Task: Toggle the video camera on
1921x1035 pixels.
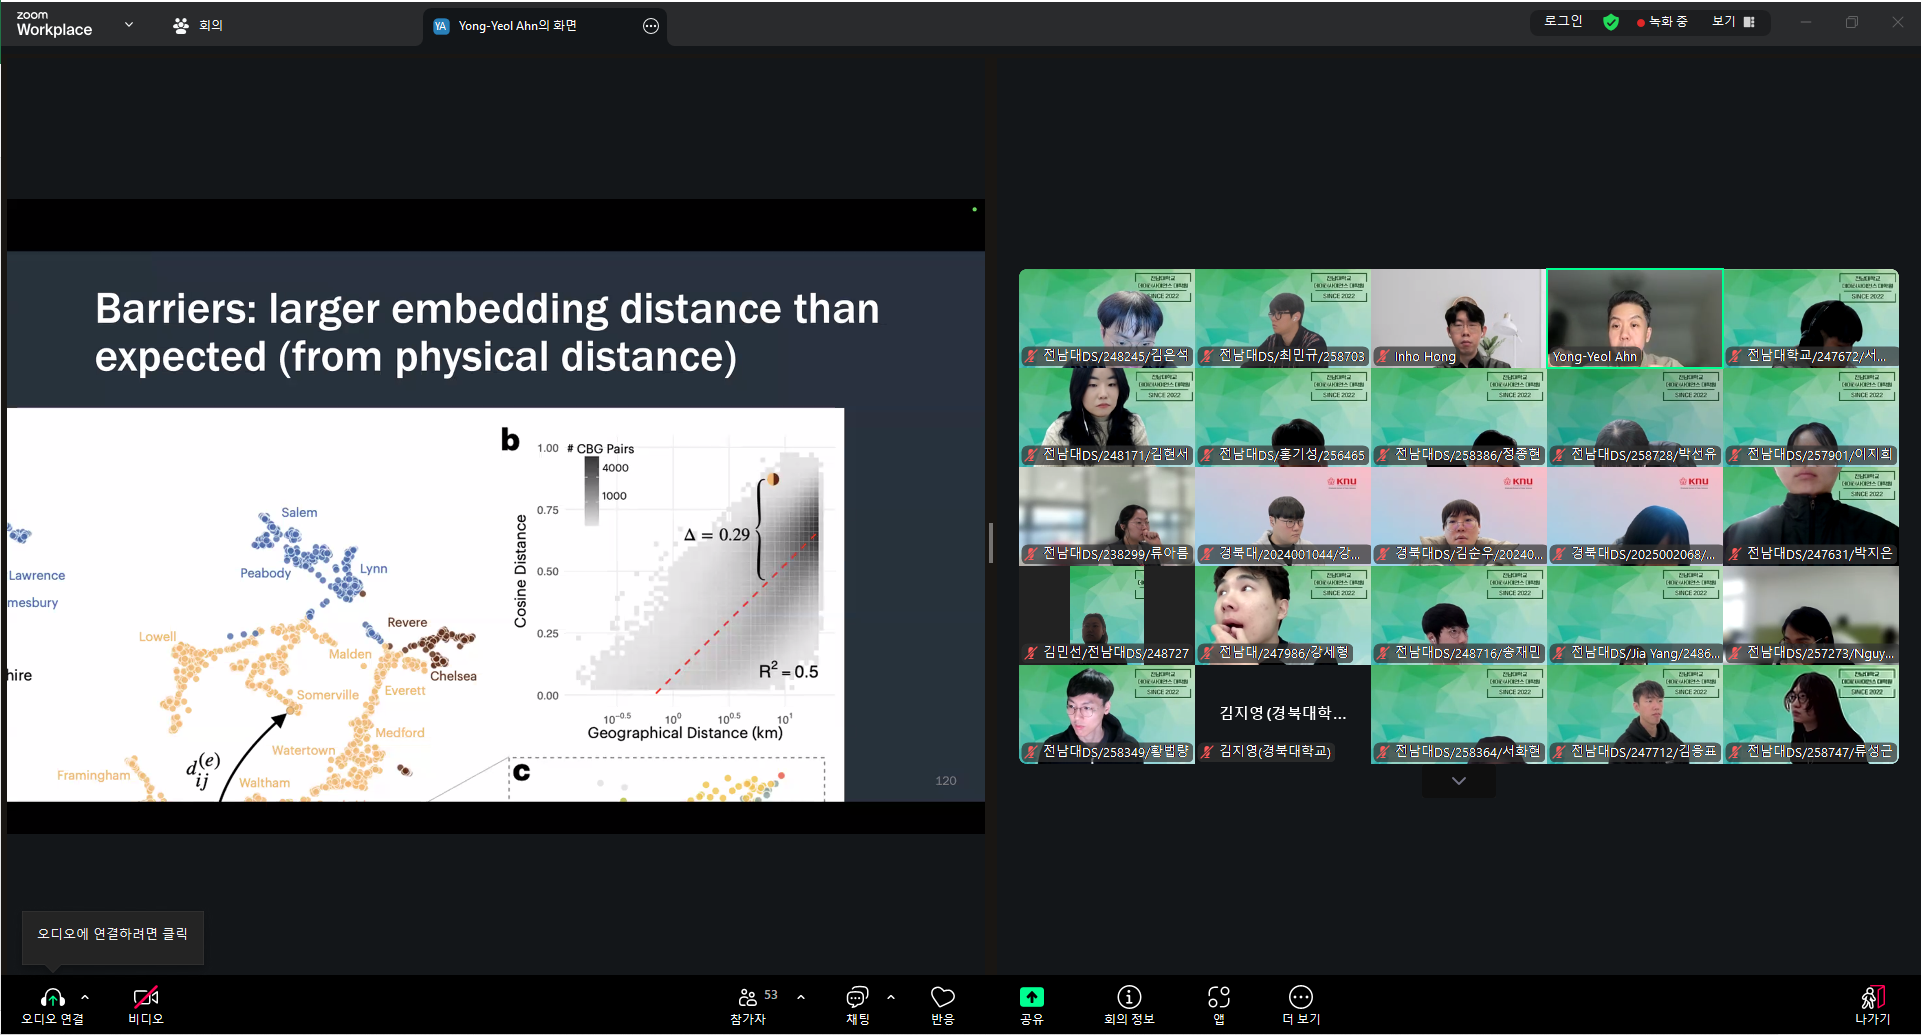Action: coord(145,998)
